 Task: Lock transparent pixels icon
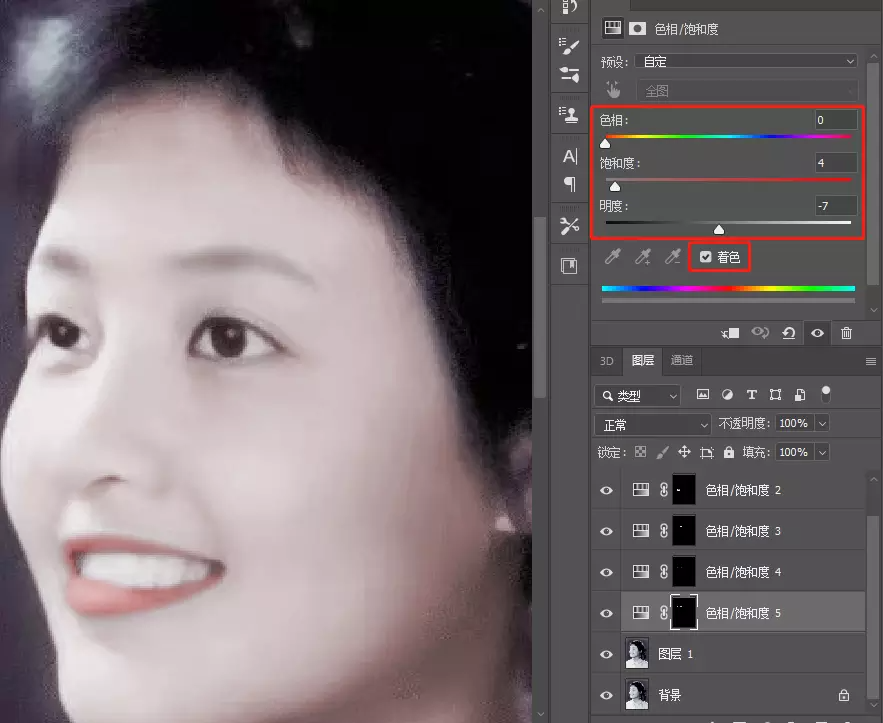[640, 452]
